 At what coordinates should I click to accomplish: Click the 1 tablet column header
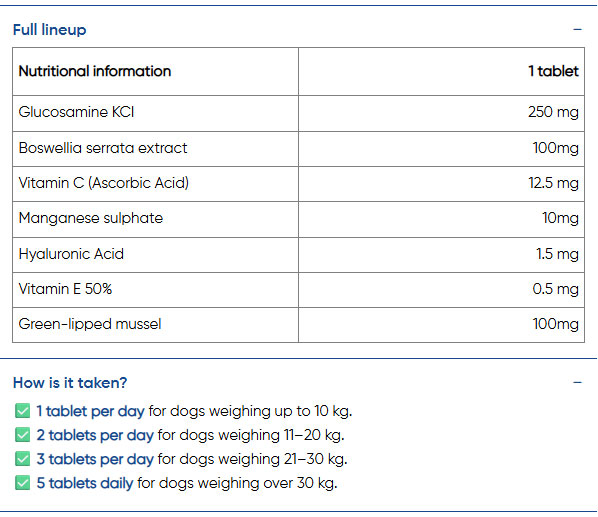[x=441, y=71]
